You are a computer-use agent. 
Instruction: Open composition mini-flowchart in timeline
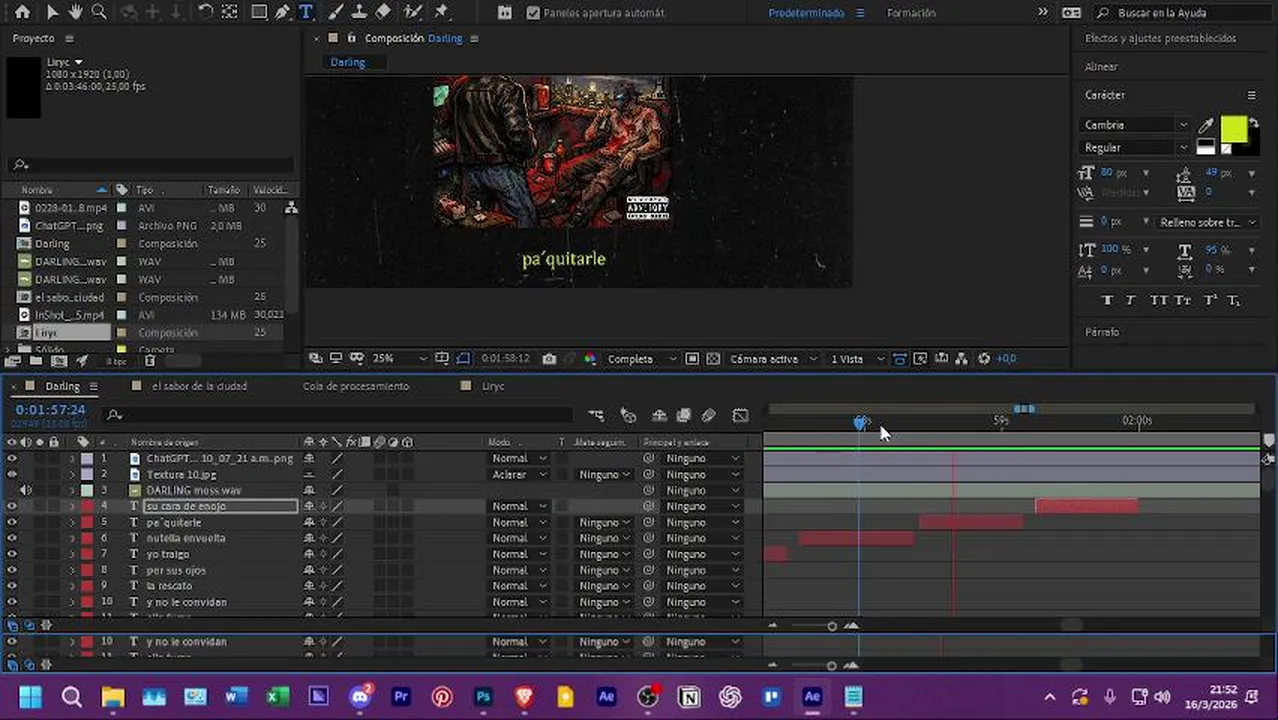pos(596,415)
